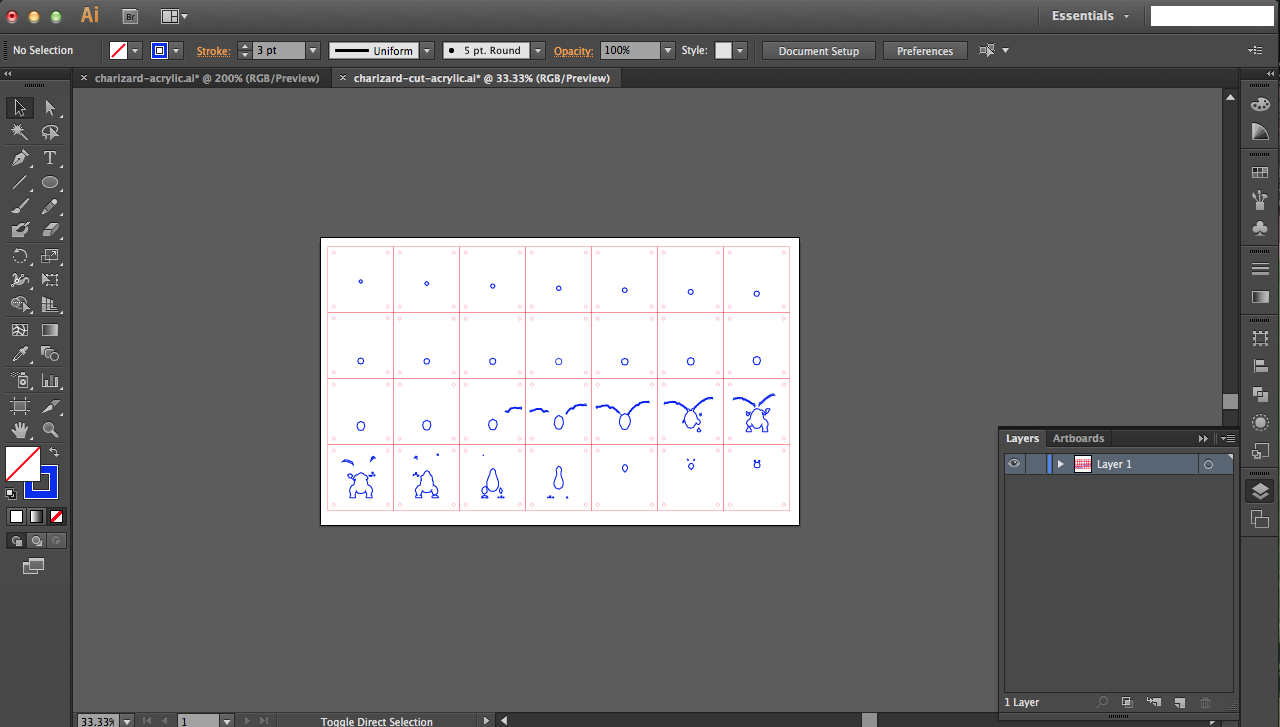Select the Zoom tool
Screen dimensions: 1280x727
click(50, 431)
